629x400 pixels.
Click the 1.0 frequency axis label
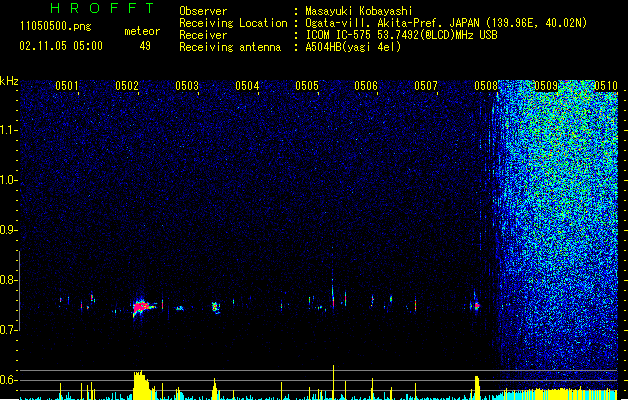click(x=8, y=180)
